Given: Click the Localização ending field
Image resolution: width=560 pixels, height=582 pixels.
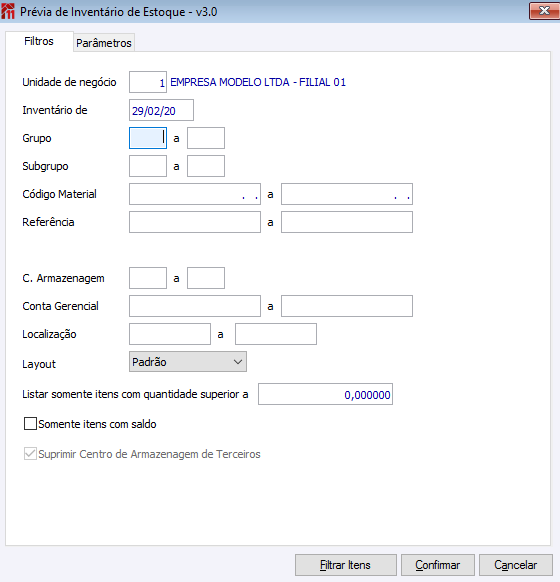Looking at the screenshot, I should point(276,334).
